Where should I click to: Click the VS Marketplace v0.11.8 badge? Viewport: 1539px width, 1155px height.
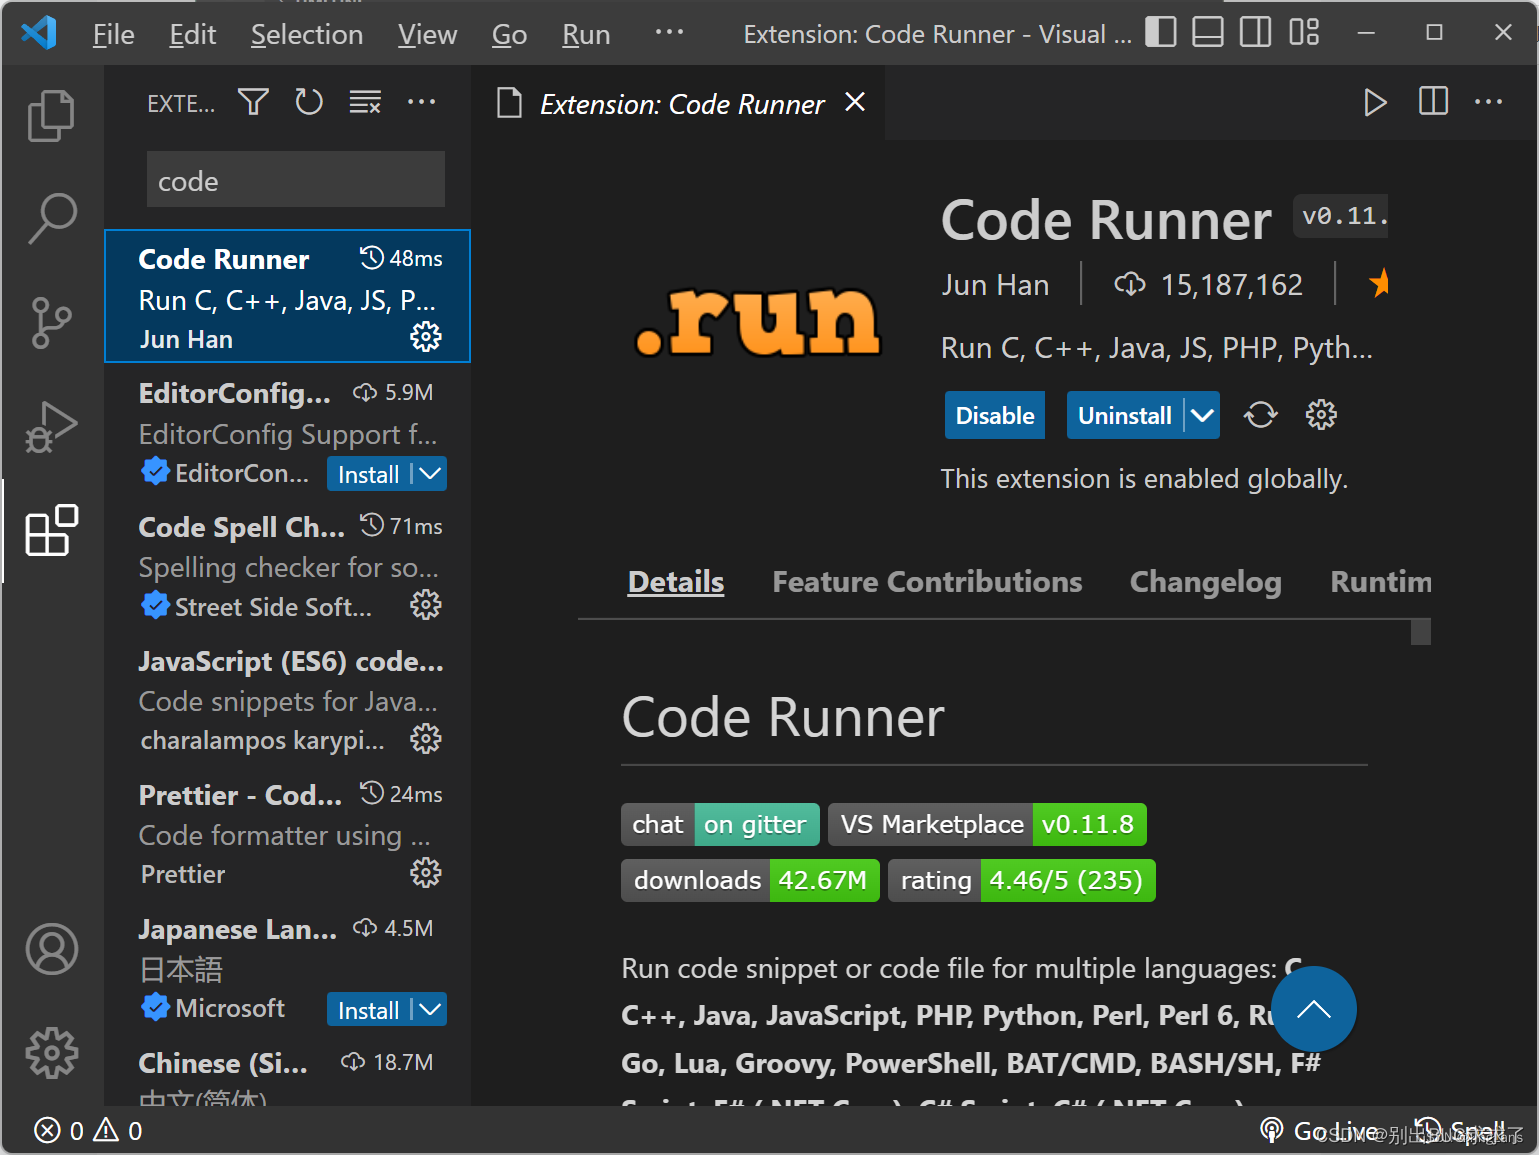987,824
